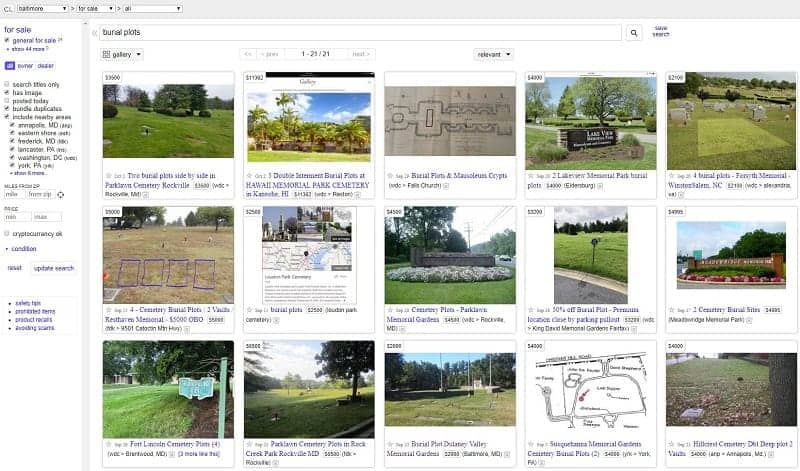Enable the search titles only checkbox

tap(7, 85)
